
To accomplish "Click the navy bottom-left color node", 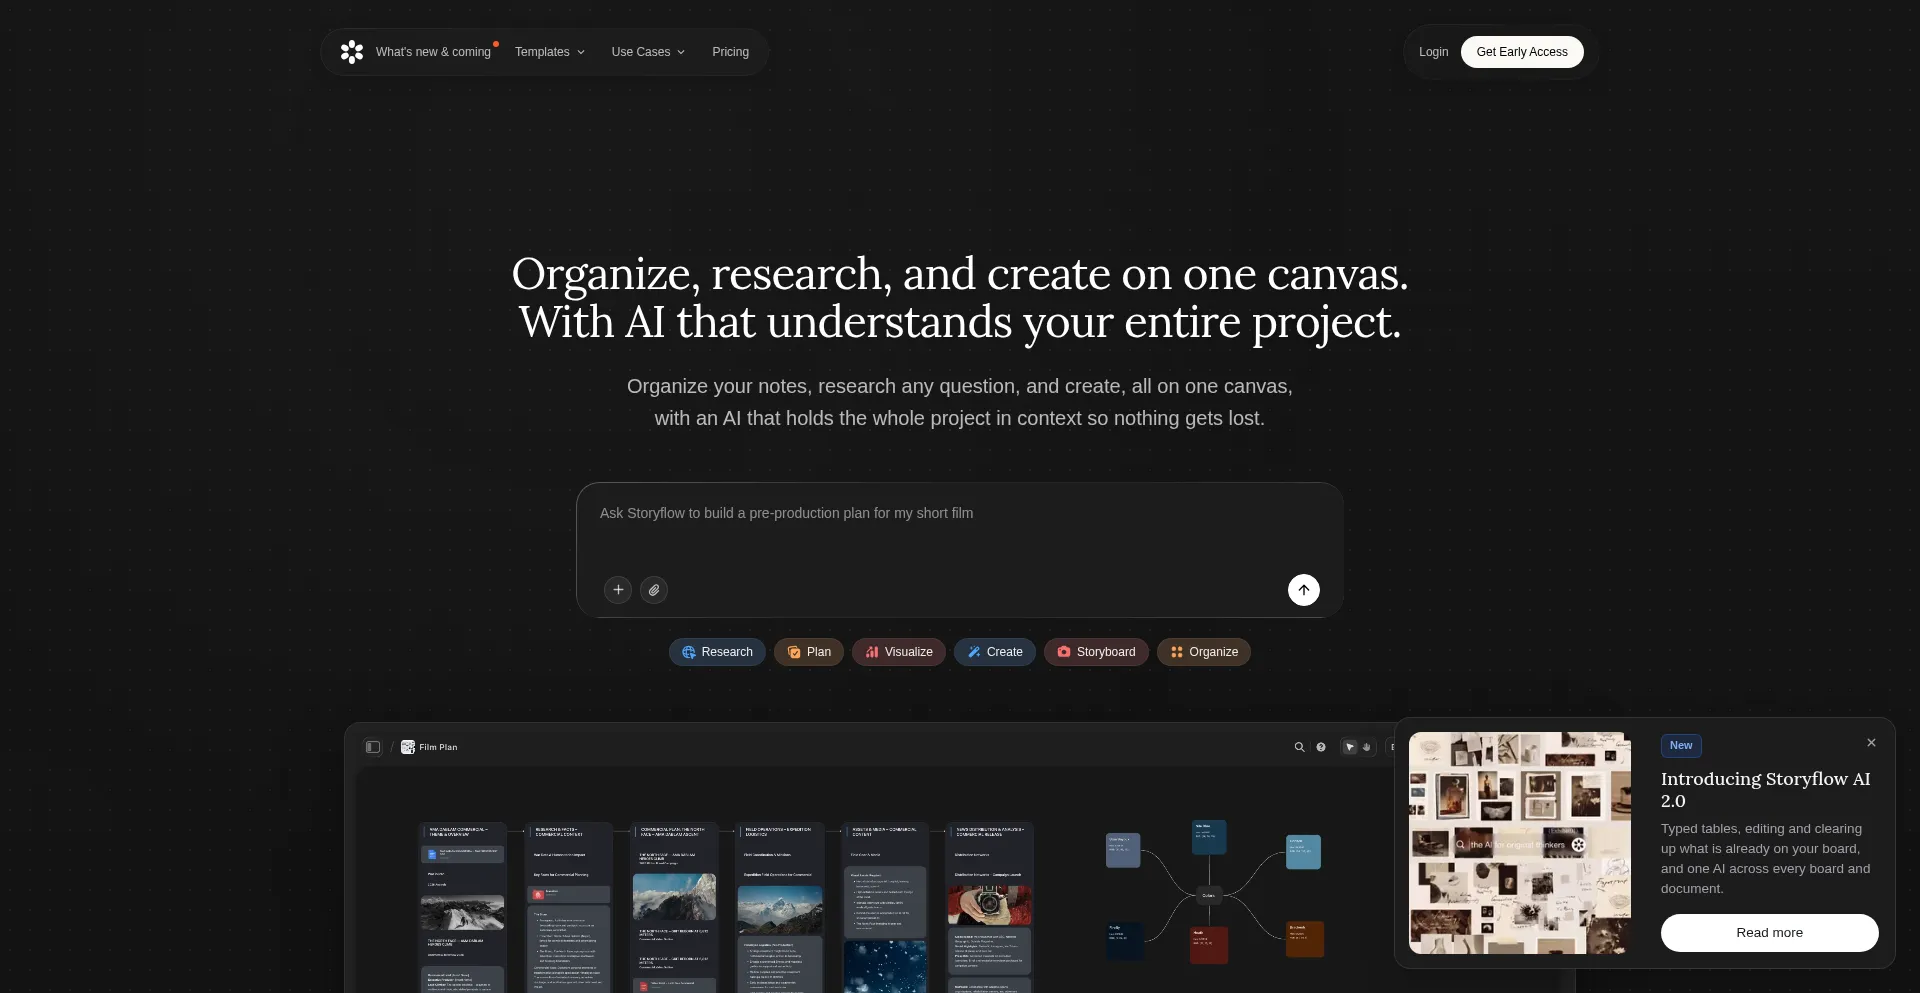I will (1124, 941).
